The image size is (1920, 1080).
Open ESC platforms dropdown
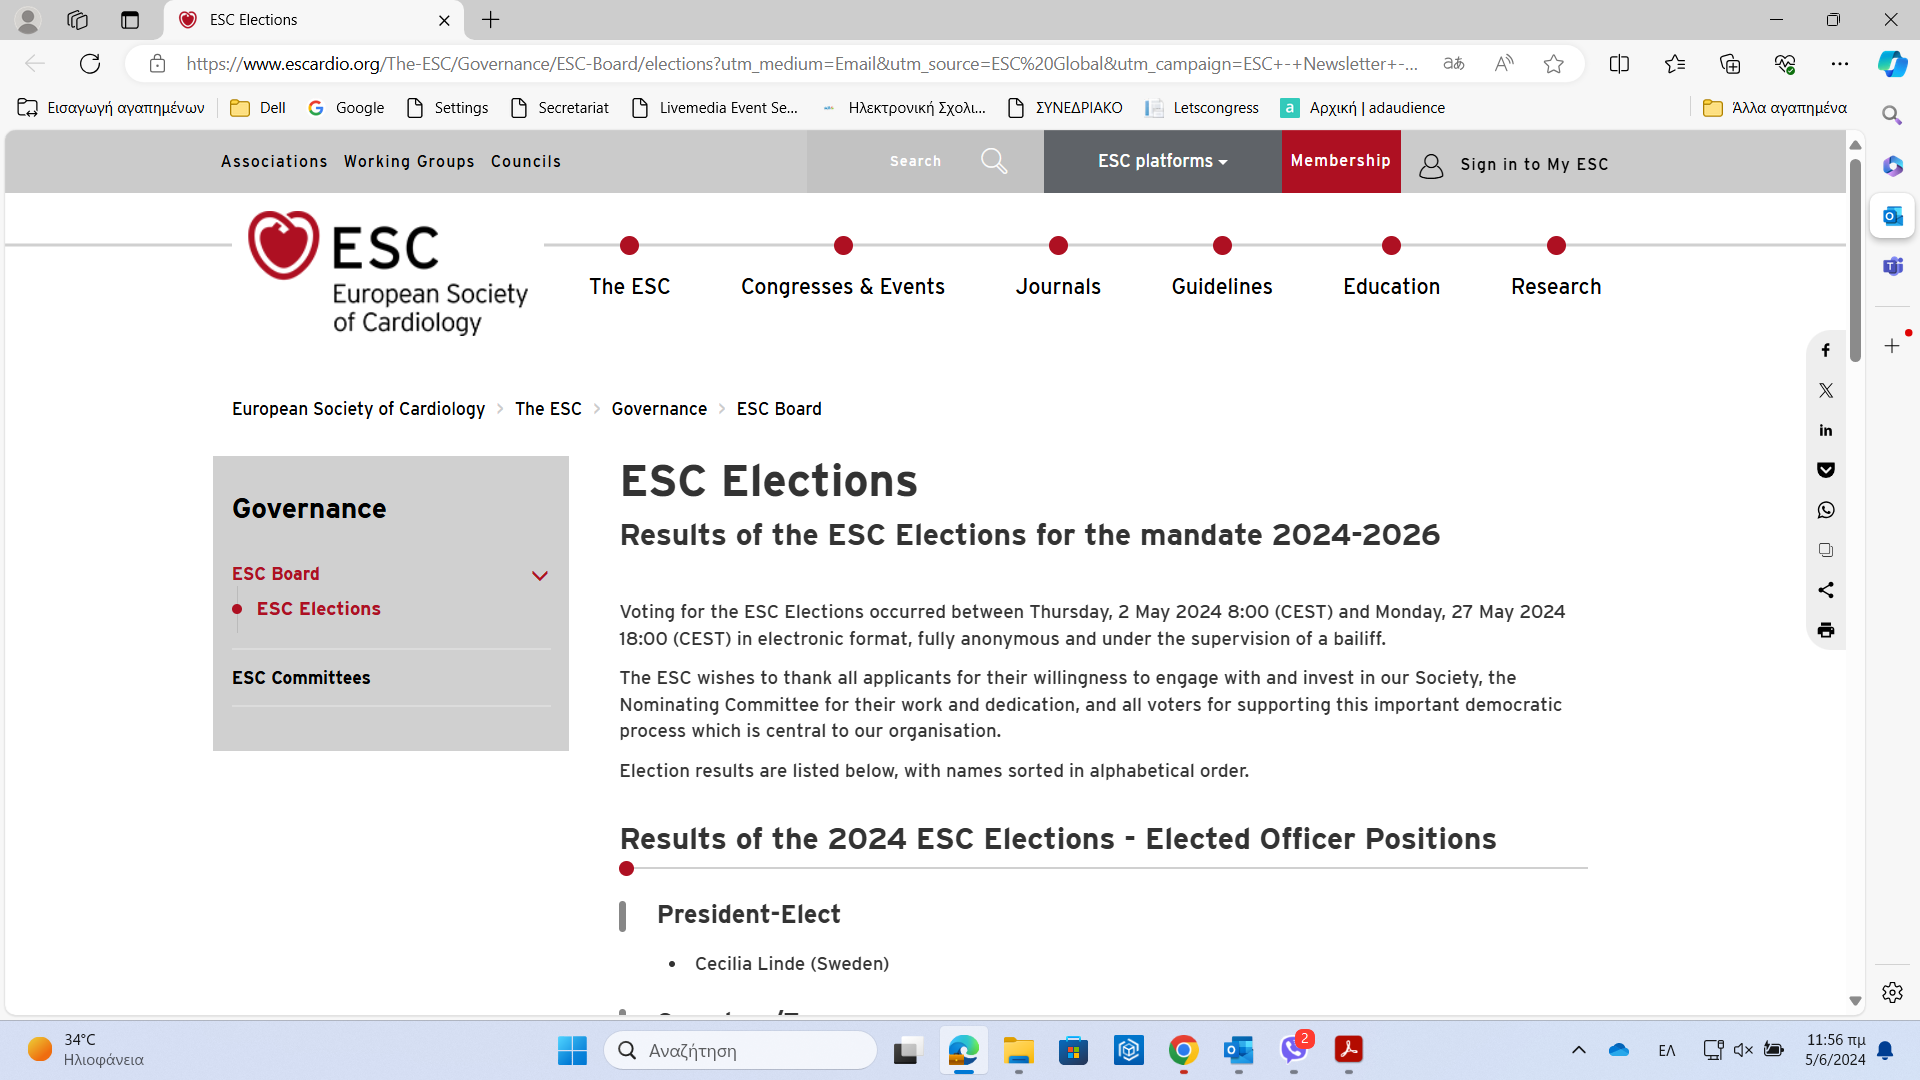coord(1162,161)
